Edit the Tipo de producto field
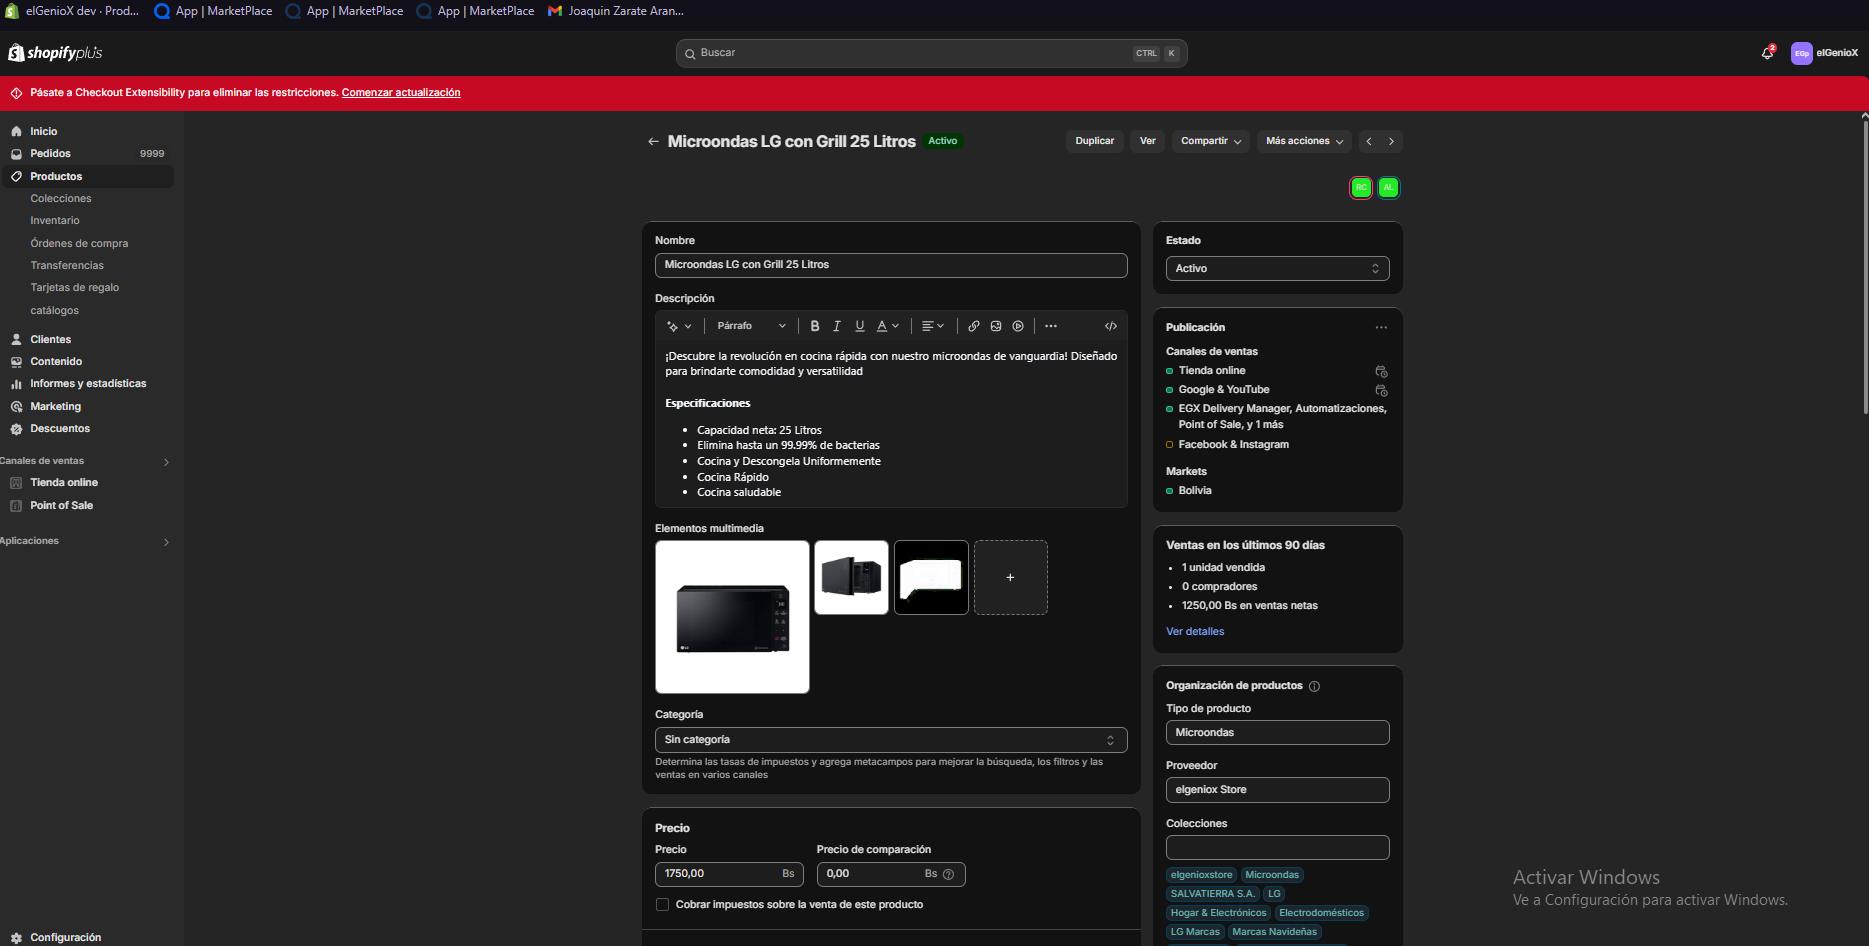1869x946 pixels. click(x=1277, y=733)
